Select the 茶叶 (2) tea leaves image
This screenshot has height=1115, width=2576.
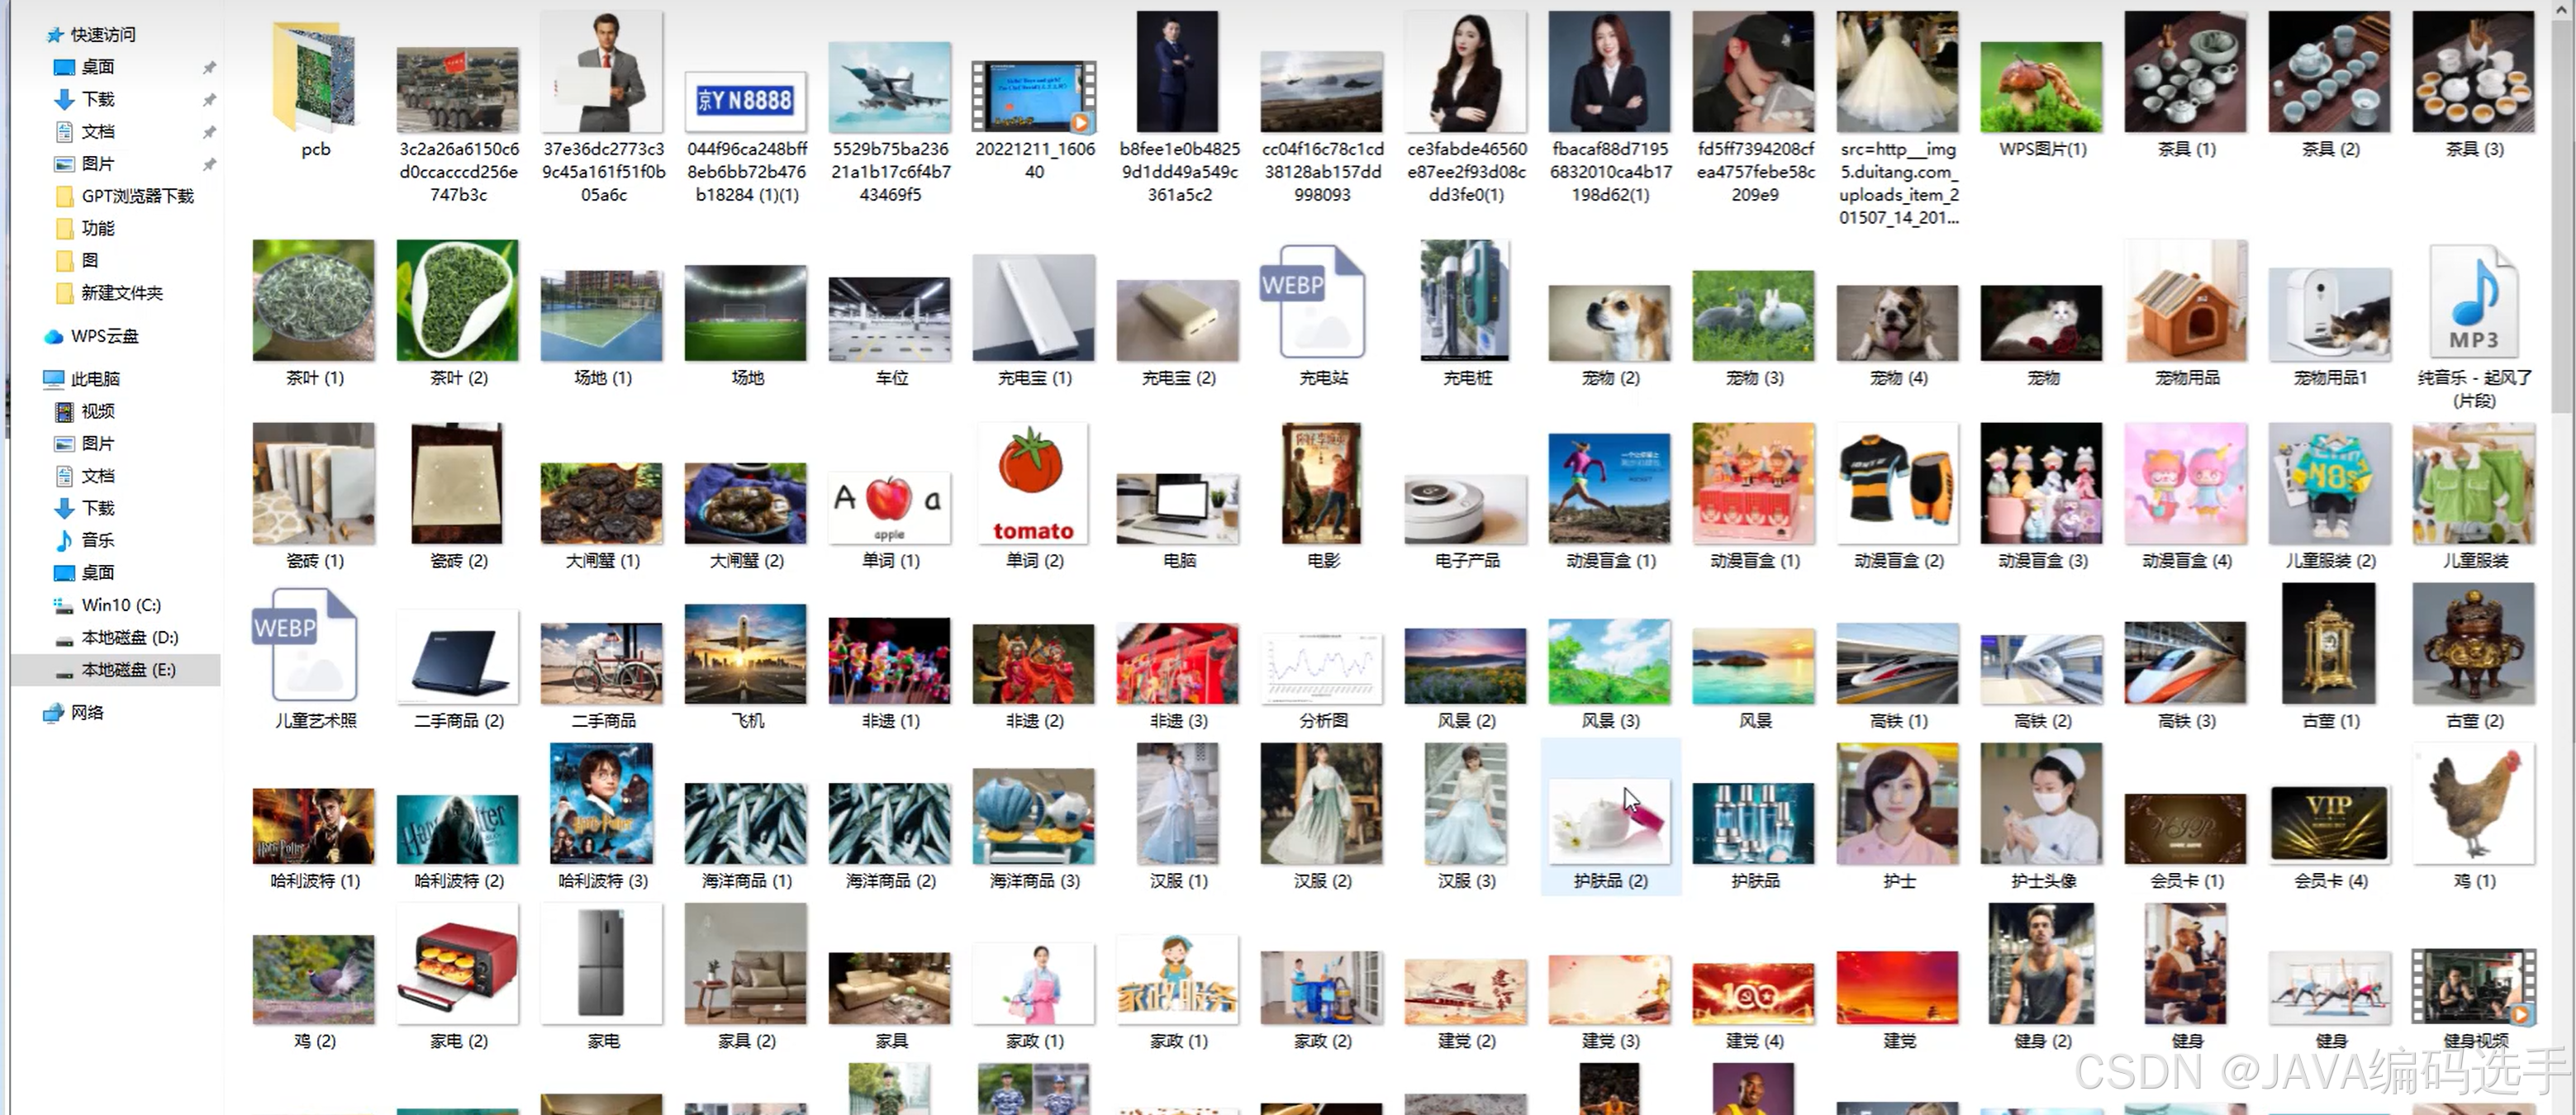pyautogui.click(x=458, y=300)
